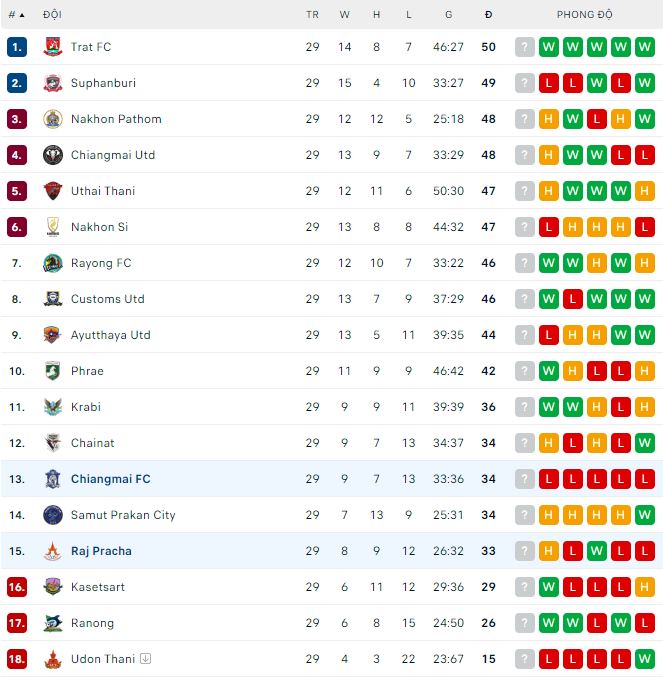Click the Kasetsart team logo

tap(53, 587)
